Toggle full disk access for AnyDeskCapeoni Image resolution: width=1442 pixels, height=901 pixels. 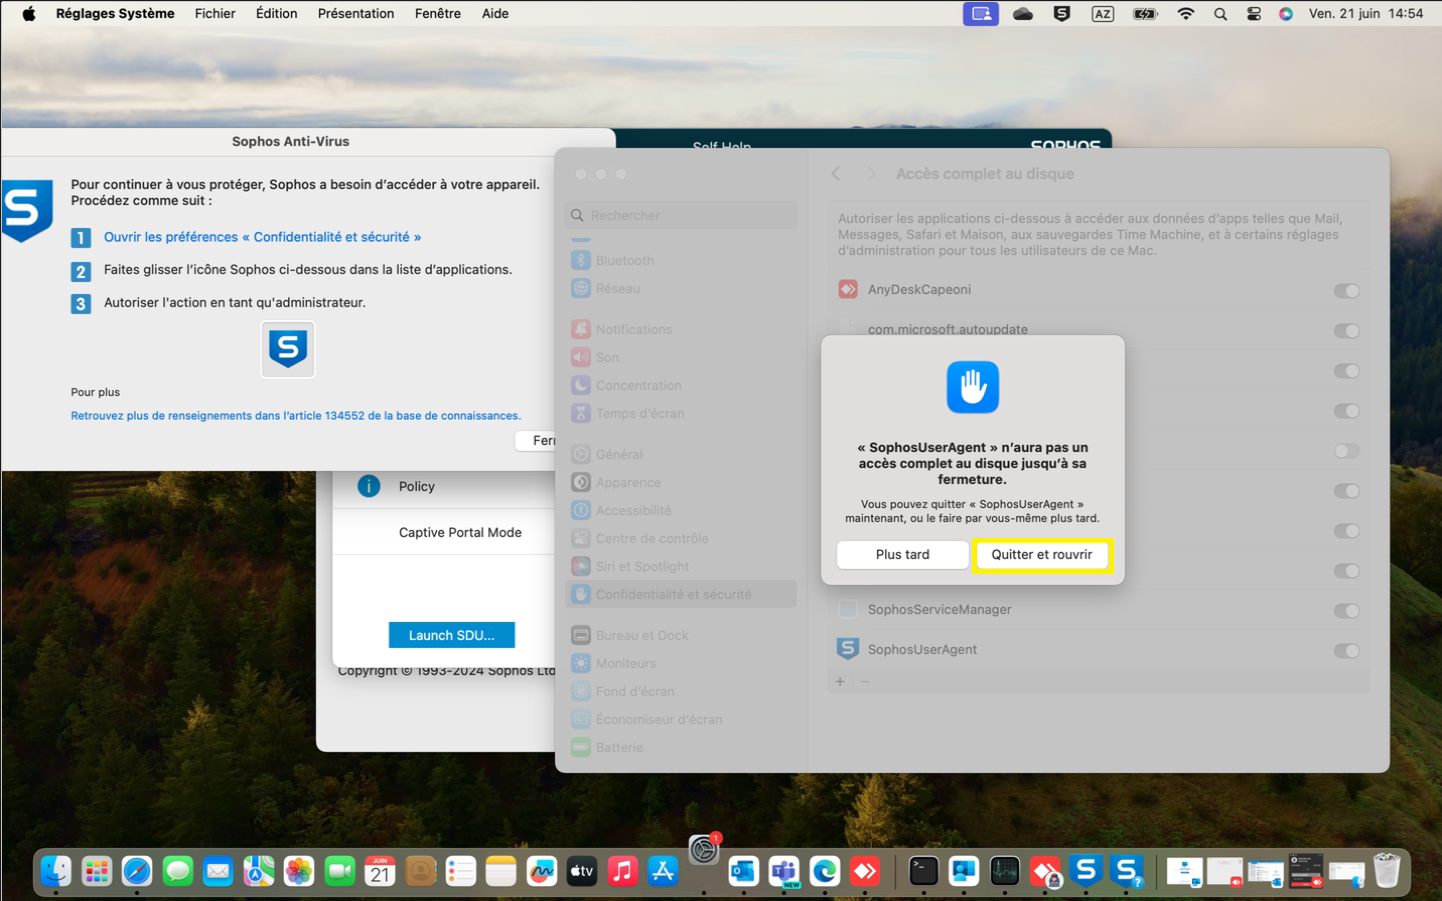tap(1346, 291)
